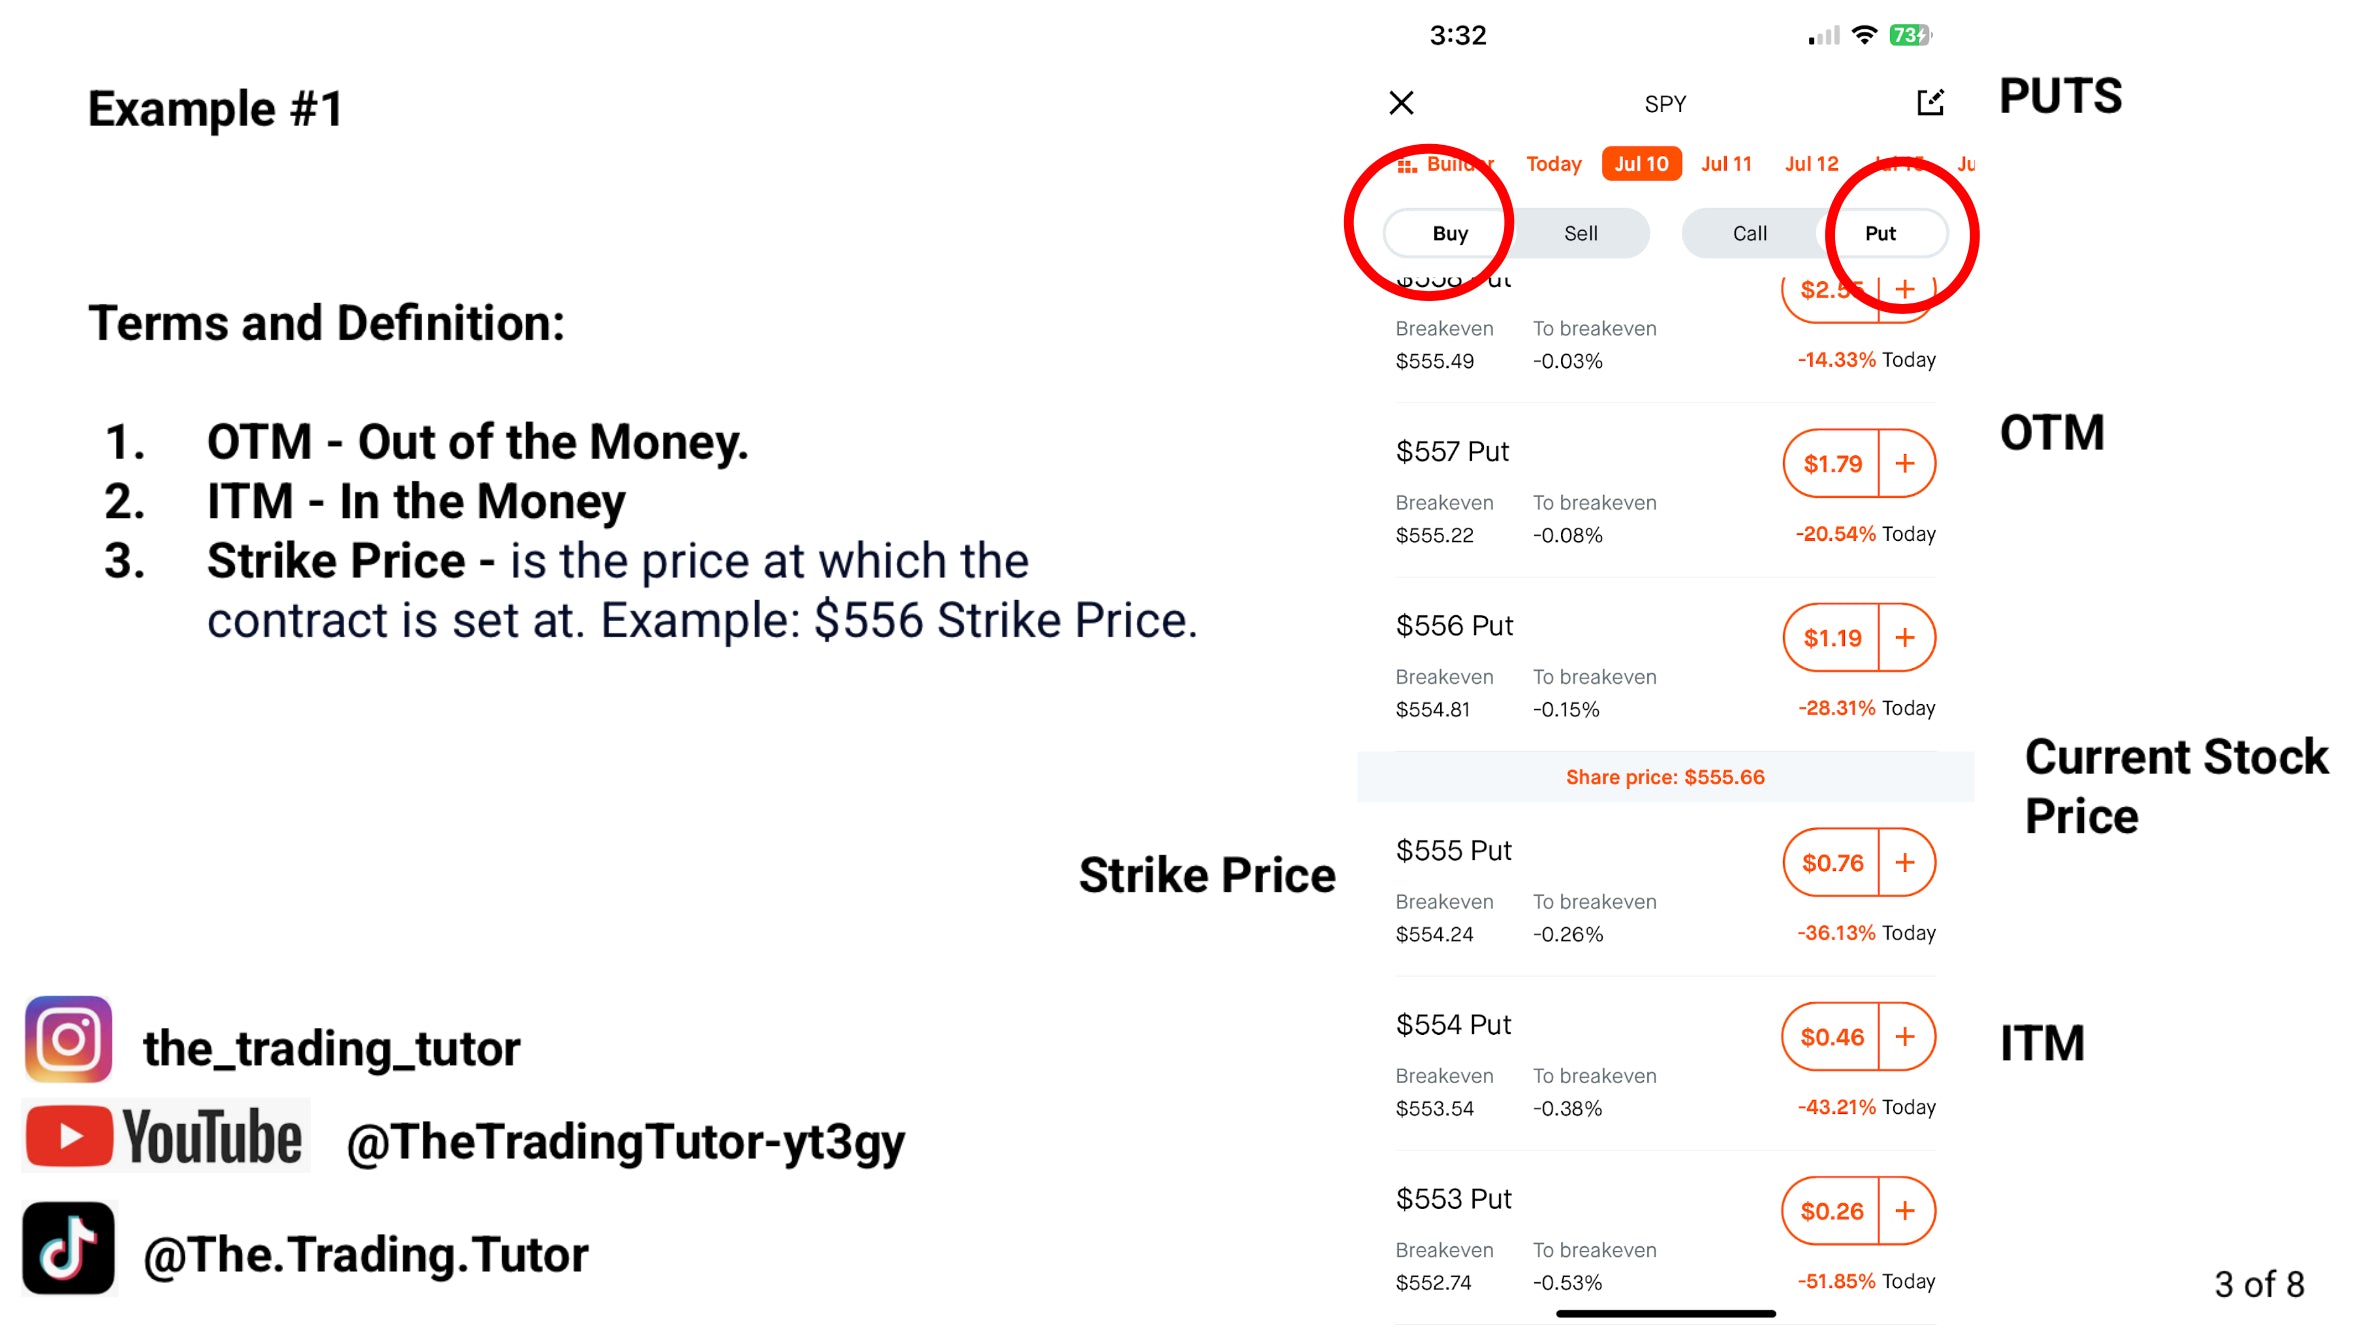
Task: Switch the order side to Buy
Action: [x=1450, y=234]
